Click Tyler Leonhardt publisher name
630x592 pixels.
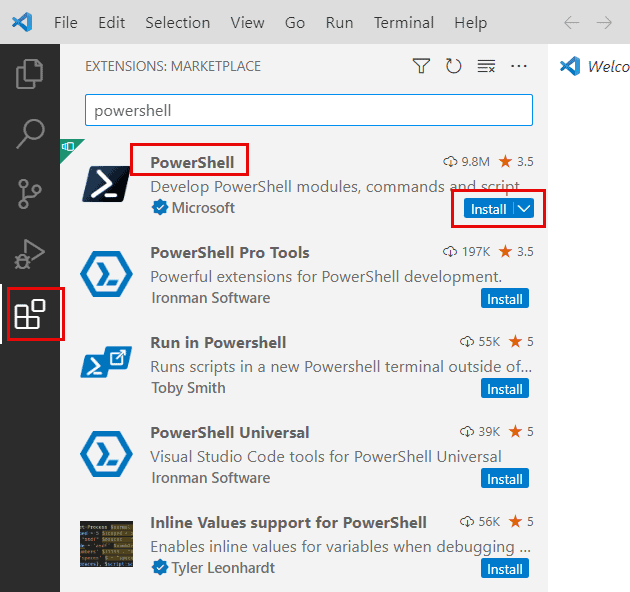coord(223,568)
